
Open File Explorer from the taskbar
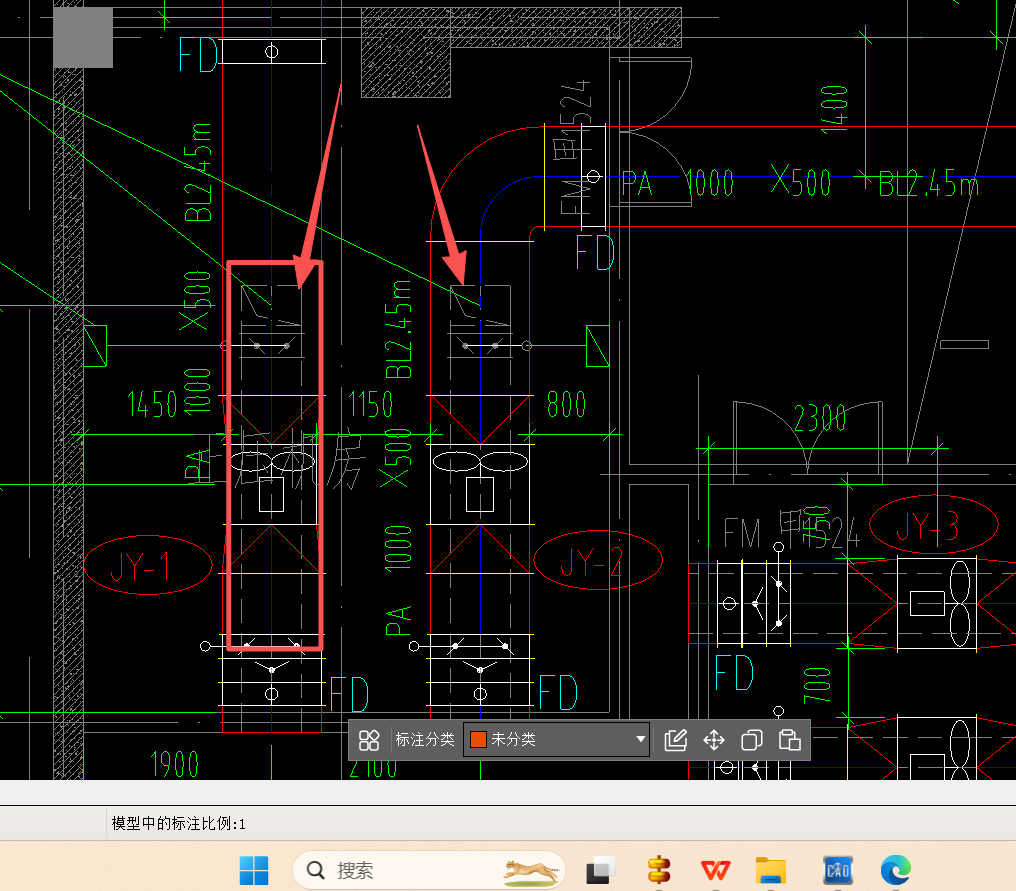tap(770, 870)
